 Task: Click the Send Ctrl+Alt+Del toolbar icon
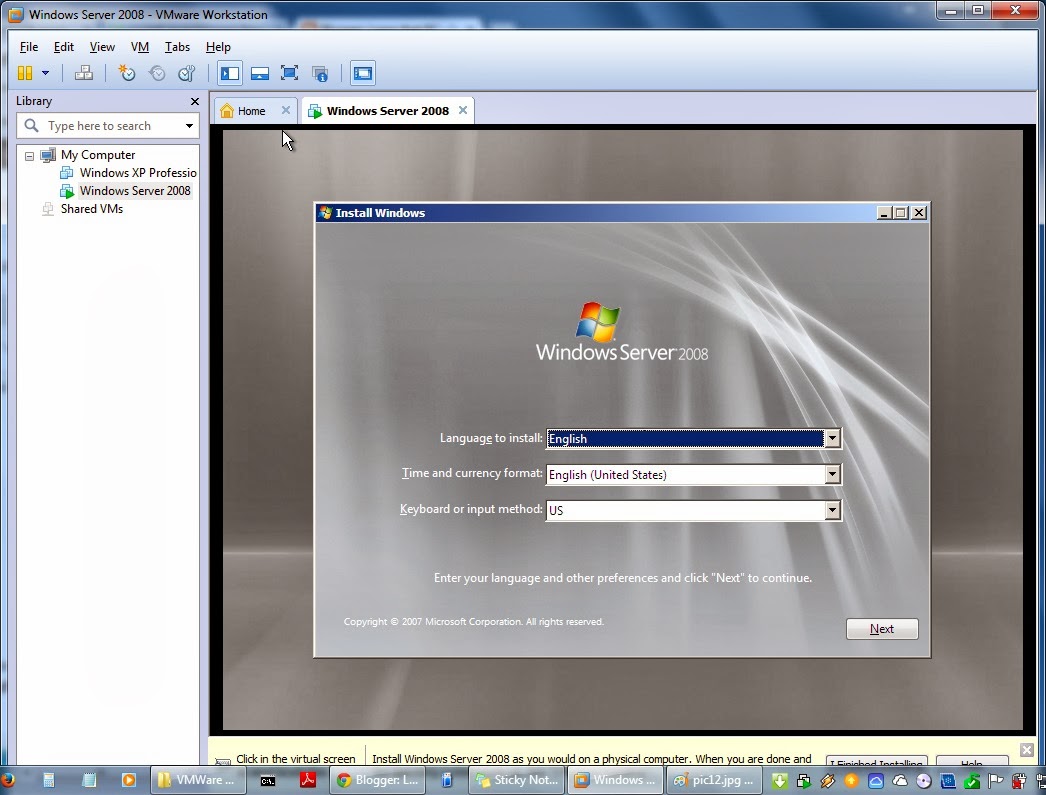point(84,73)
